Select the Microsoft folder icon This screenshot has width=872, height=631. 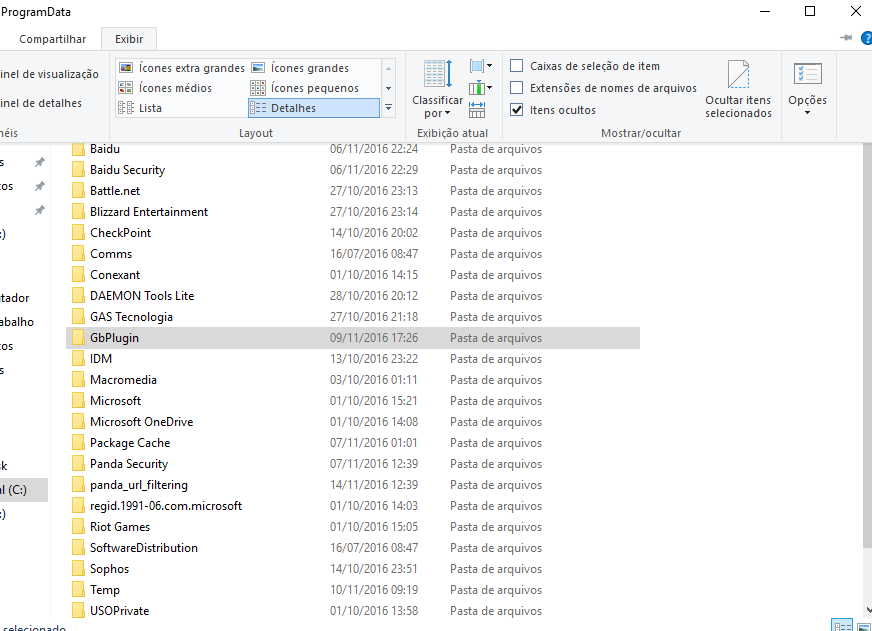click(x=78, y=401)
